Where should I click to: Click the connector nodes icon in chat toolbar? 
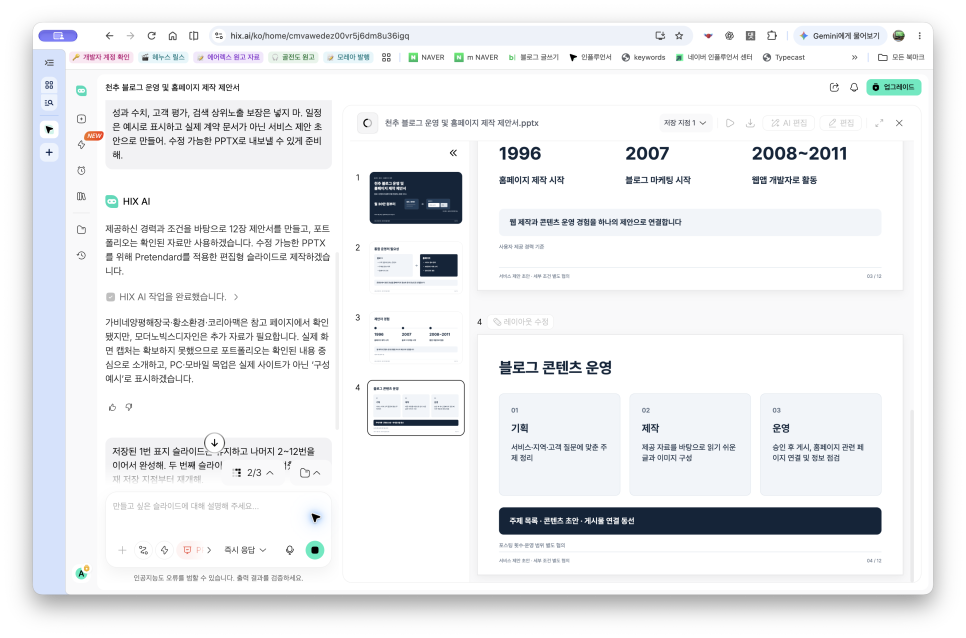tap(144, 550)
